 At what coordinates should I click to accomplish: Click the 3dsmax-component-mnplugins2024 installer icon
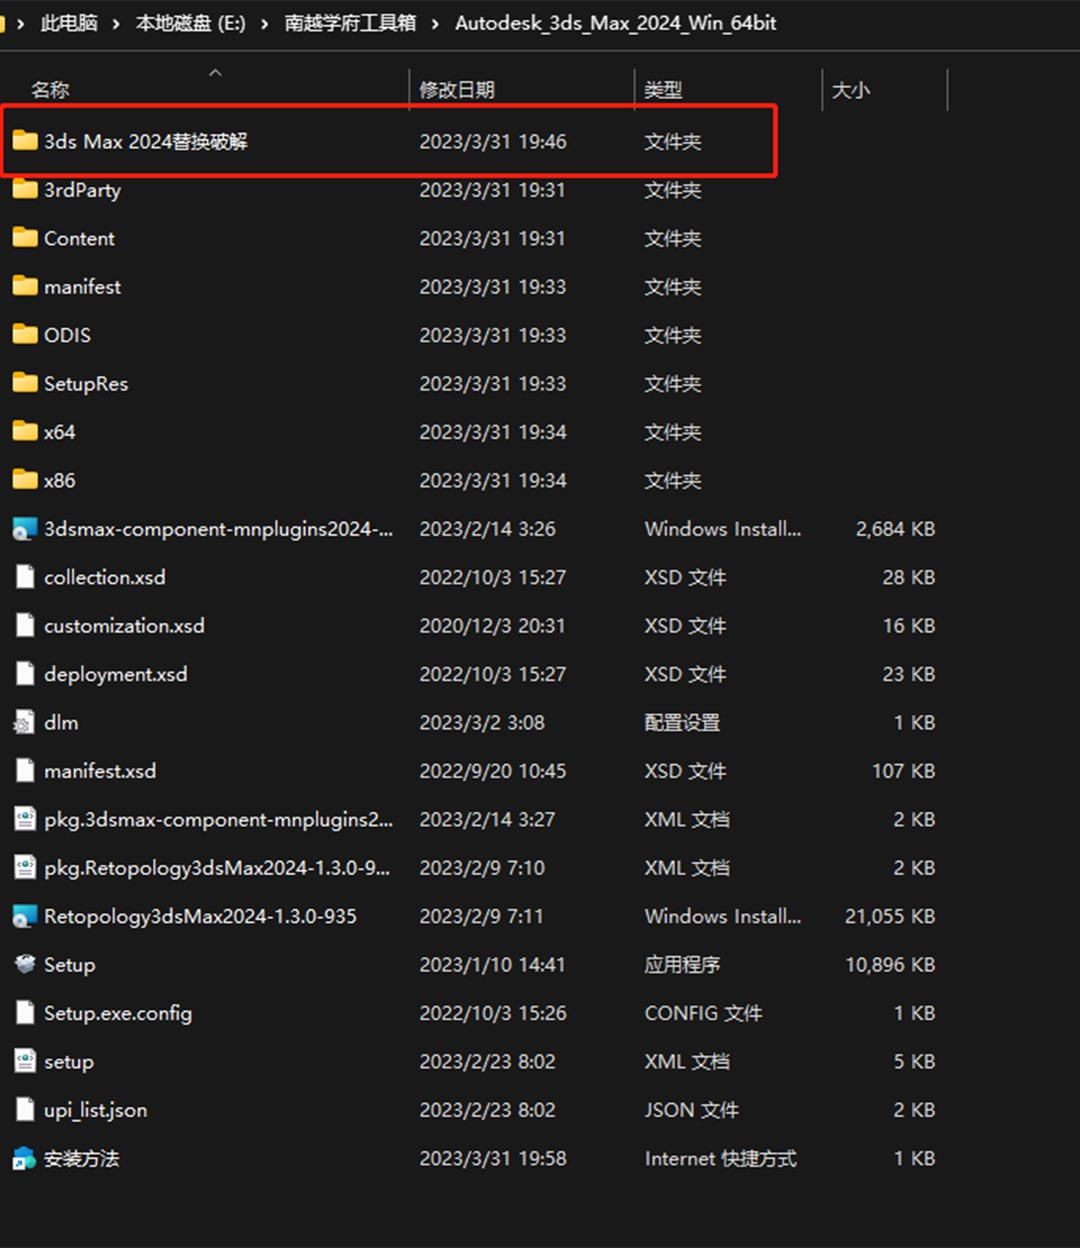(25, 530)
